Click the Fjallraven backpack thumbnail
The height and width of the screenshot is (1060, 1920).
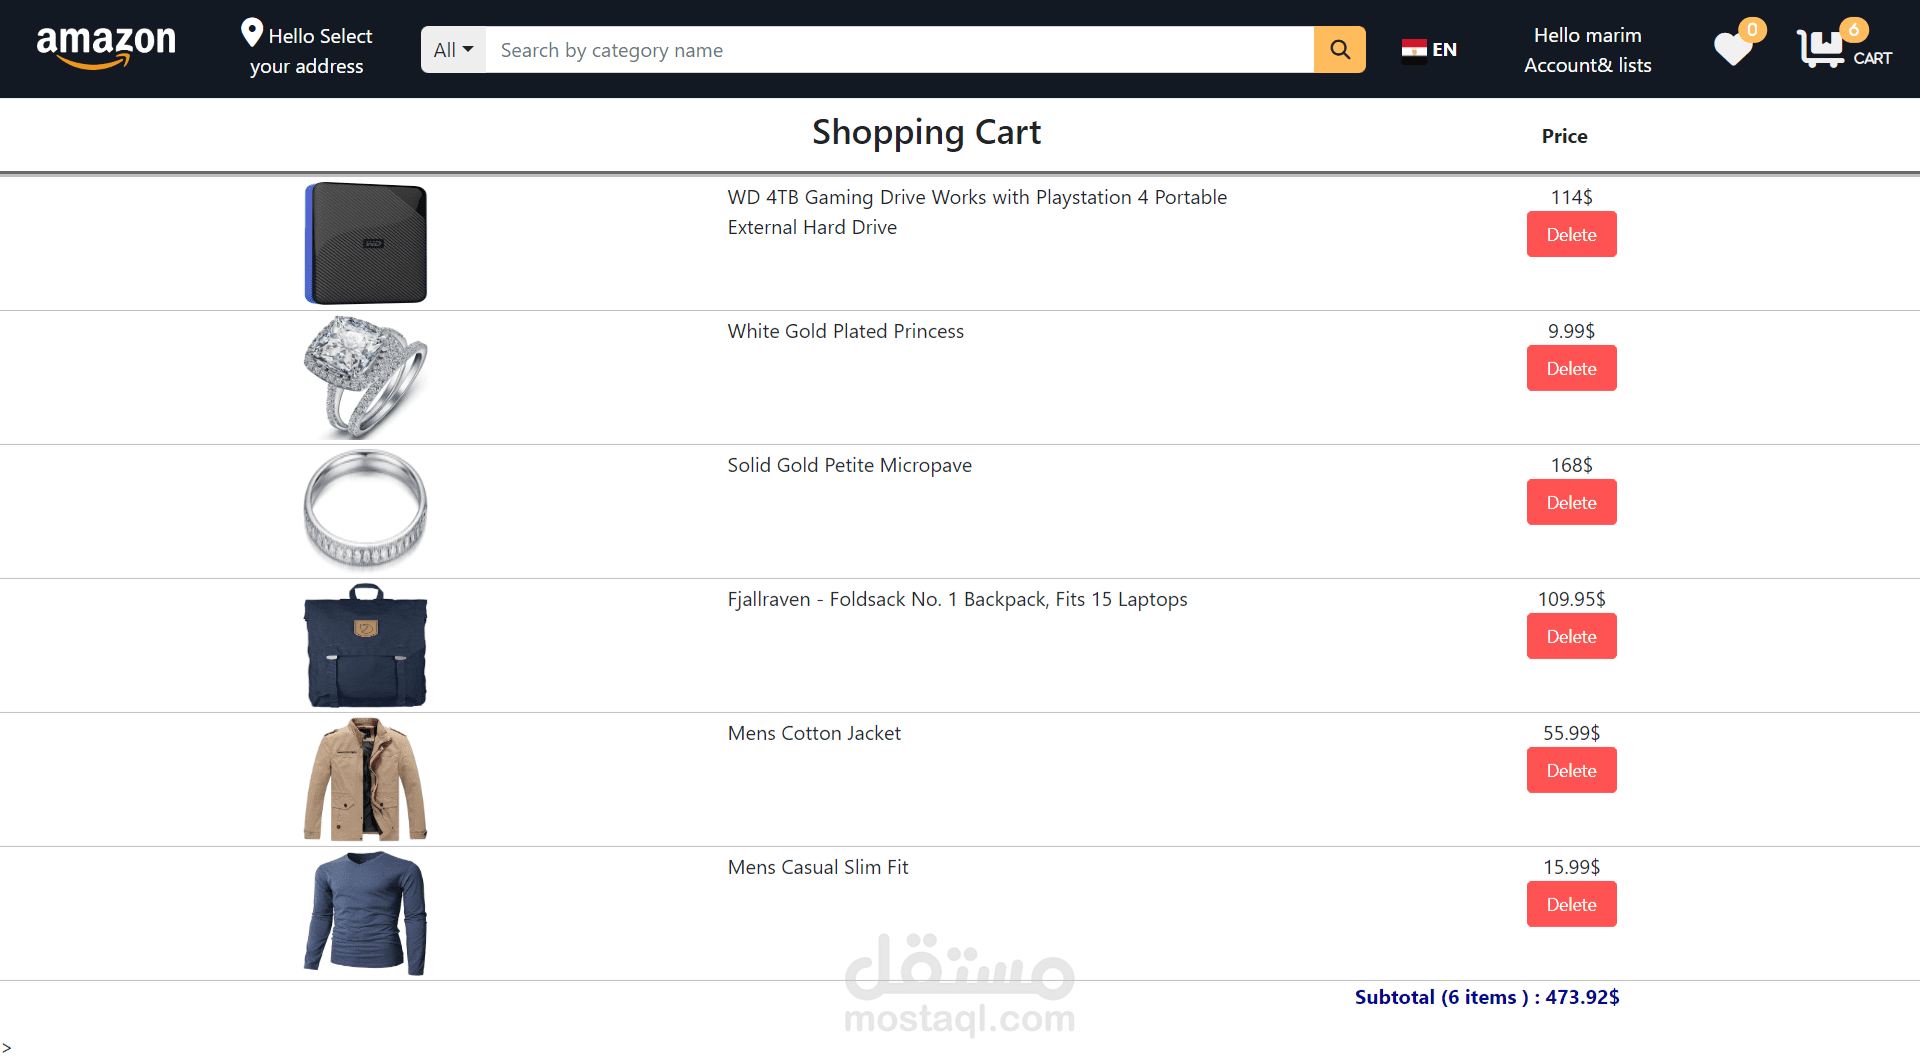pyautogui.click(x=366, y=645)
